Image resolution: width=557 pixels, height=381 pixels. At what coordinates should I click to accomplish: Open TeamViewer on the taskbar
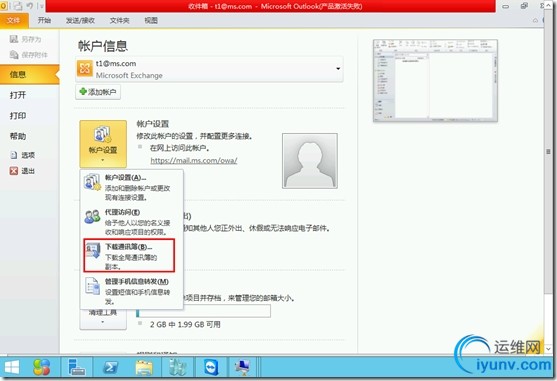point(211,367)
